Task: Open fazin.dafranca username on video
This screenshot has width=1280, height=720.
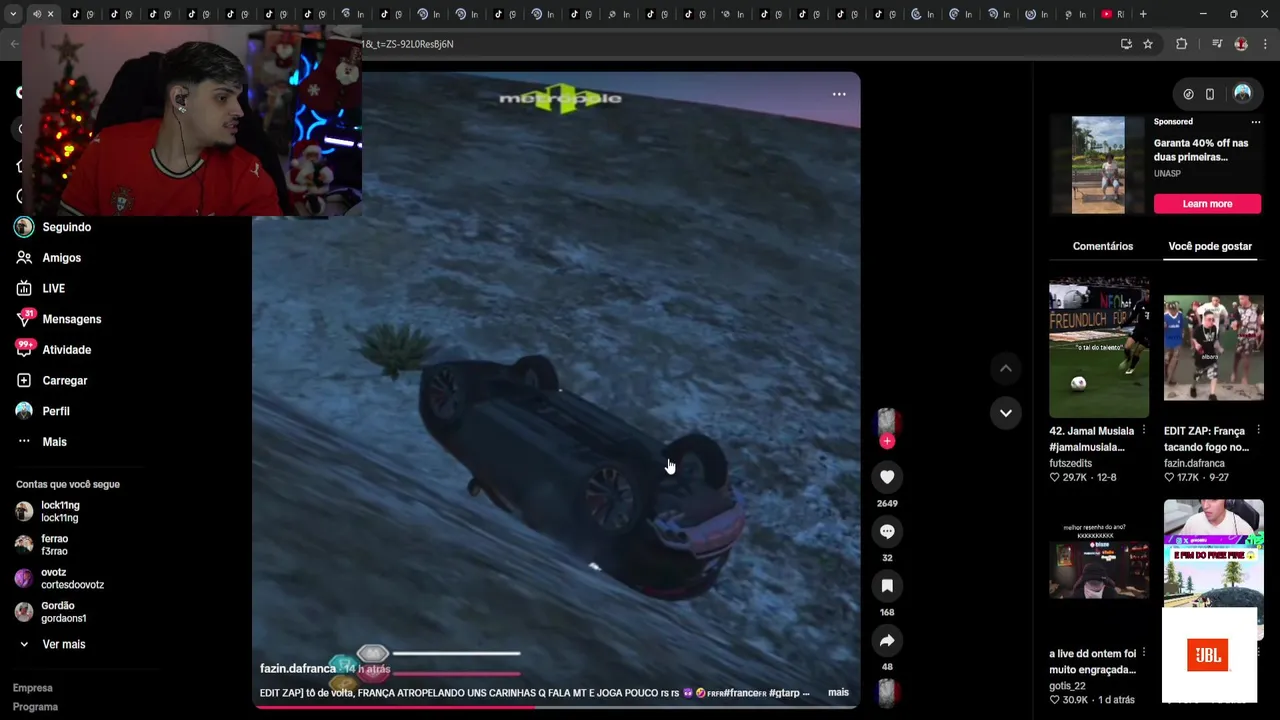Action: coord(298,669)
